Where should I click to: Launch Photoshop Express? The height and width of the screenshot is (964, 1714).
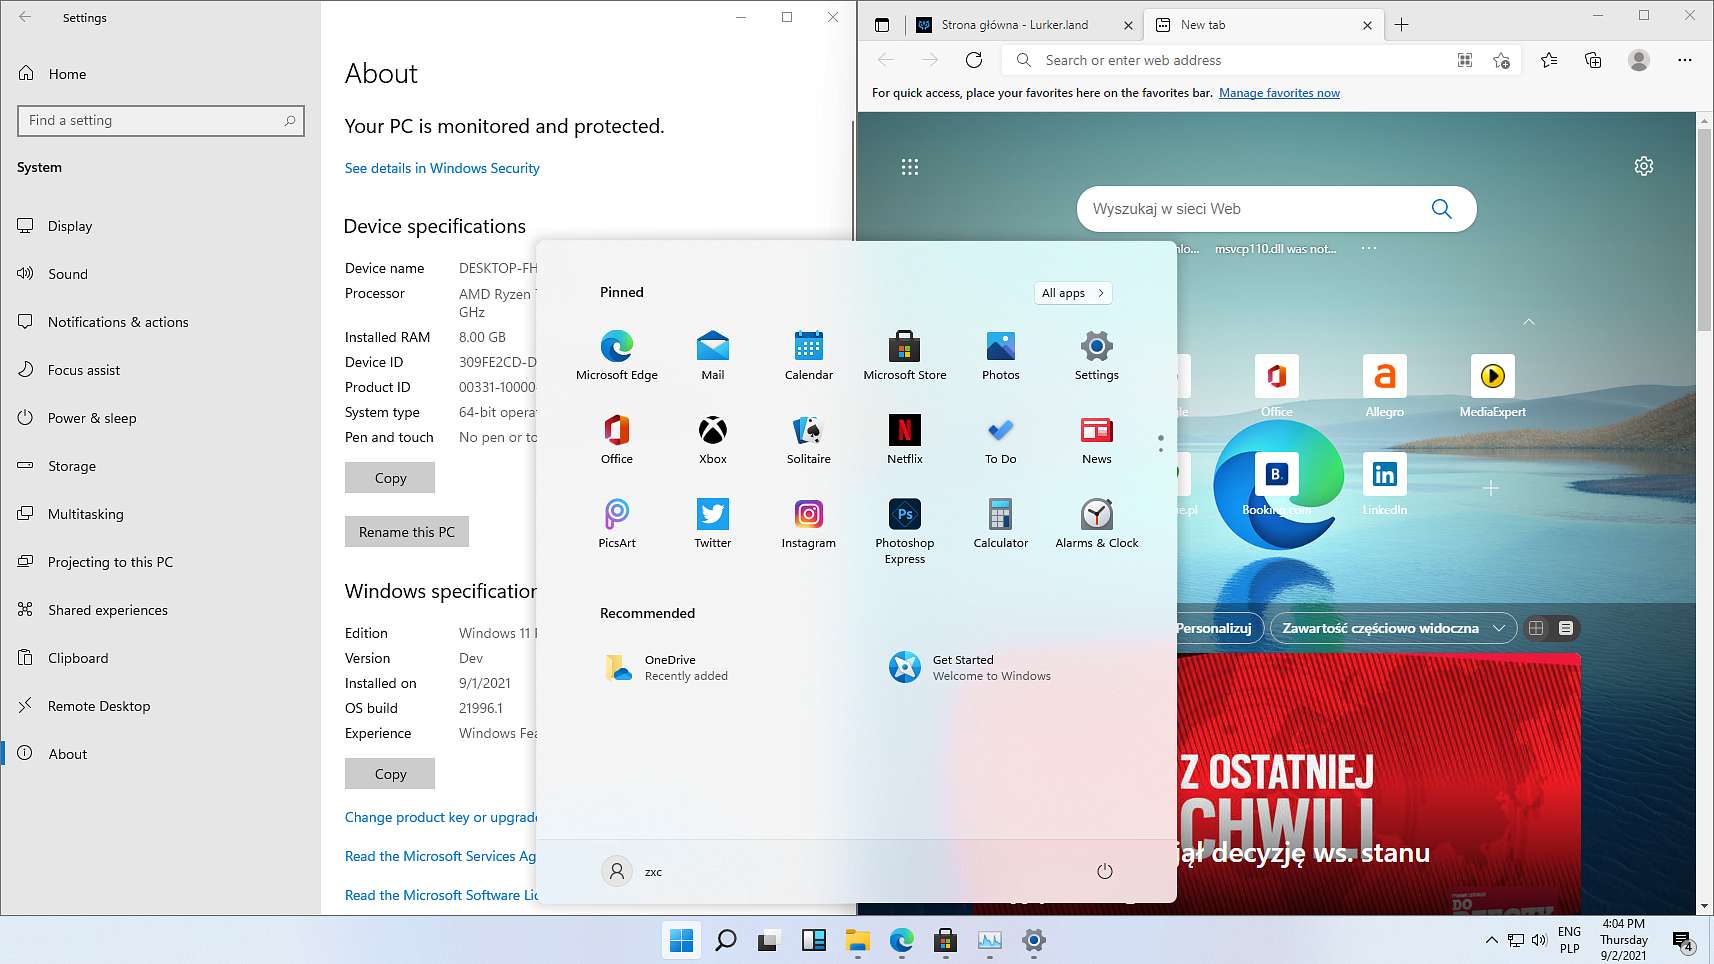905,531
